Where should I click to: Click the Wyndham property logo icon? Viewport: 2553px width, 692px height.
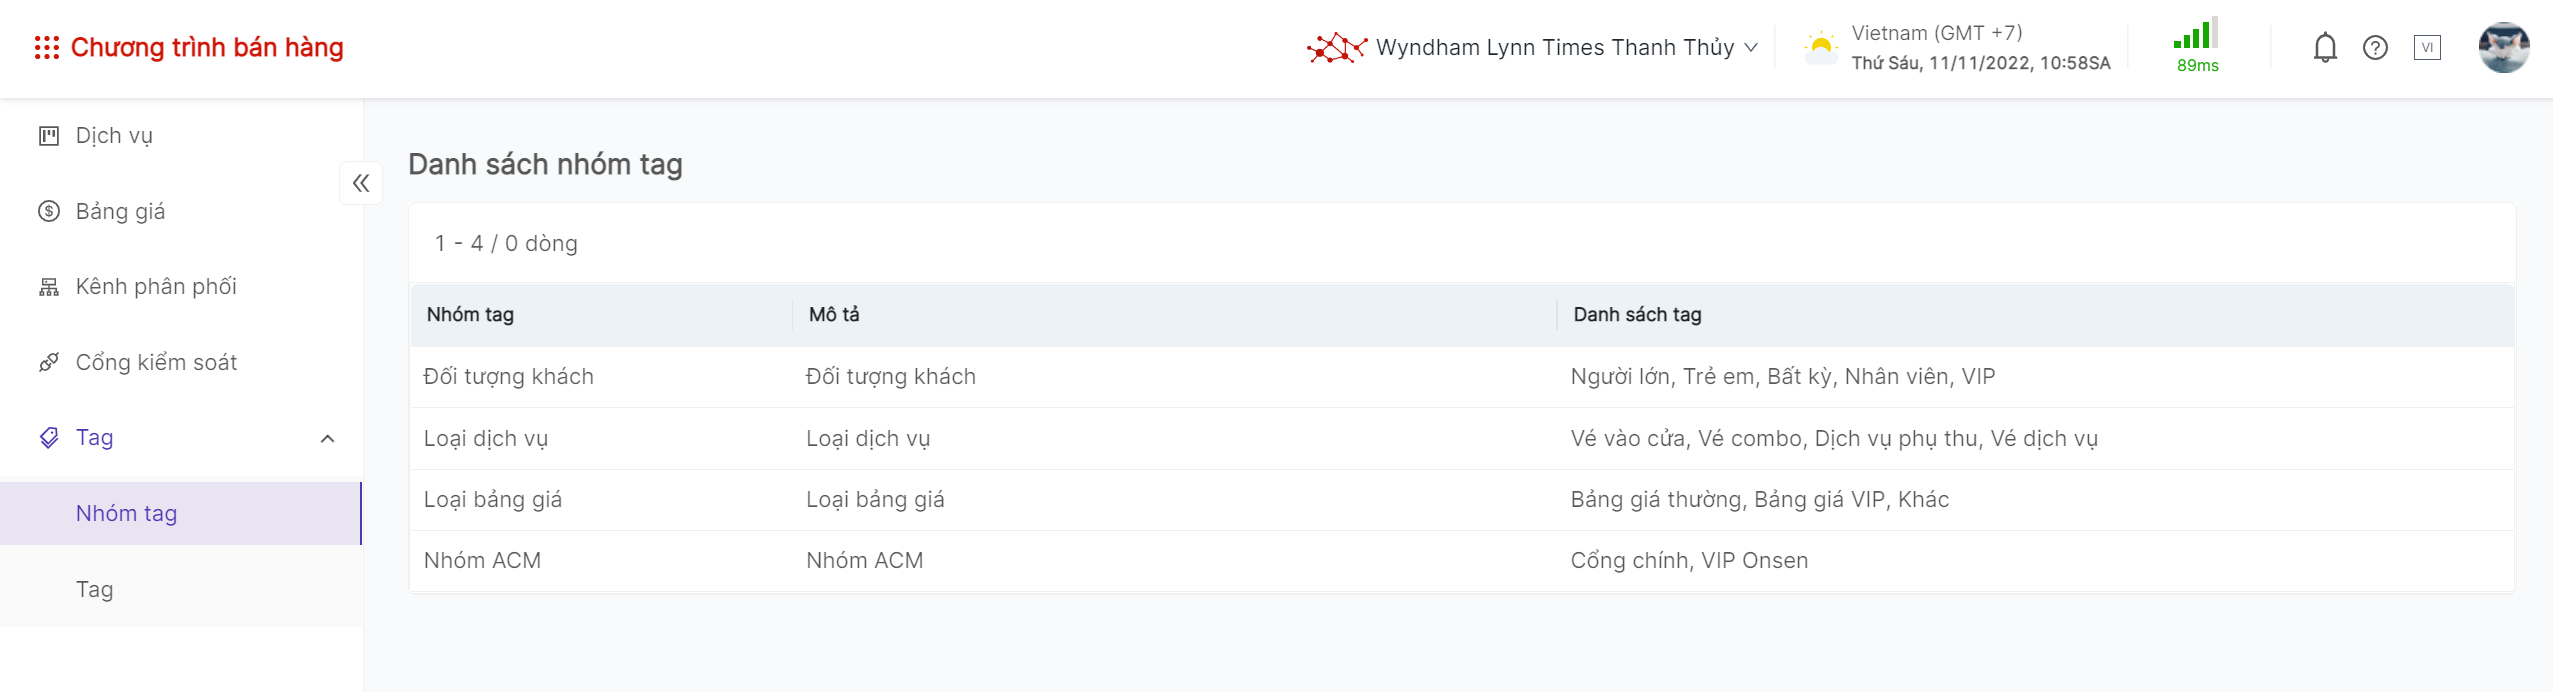pyautogui.click(x=1336, y=48)
